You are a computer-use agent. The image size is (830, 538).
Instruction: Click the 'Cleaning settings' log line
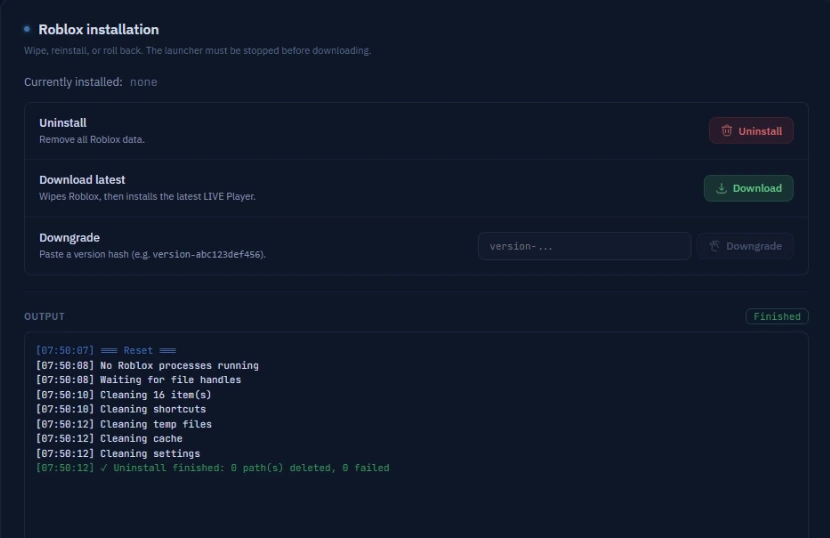click(118, 453)
